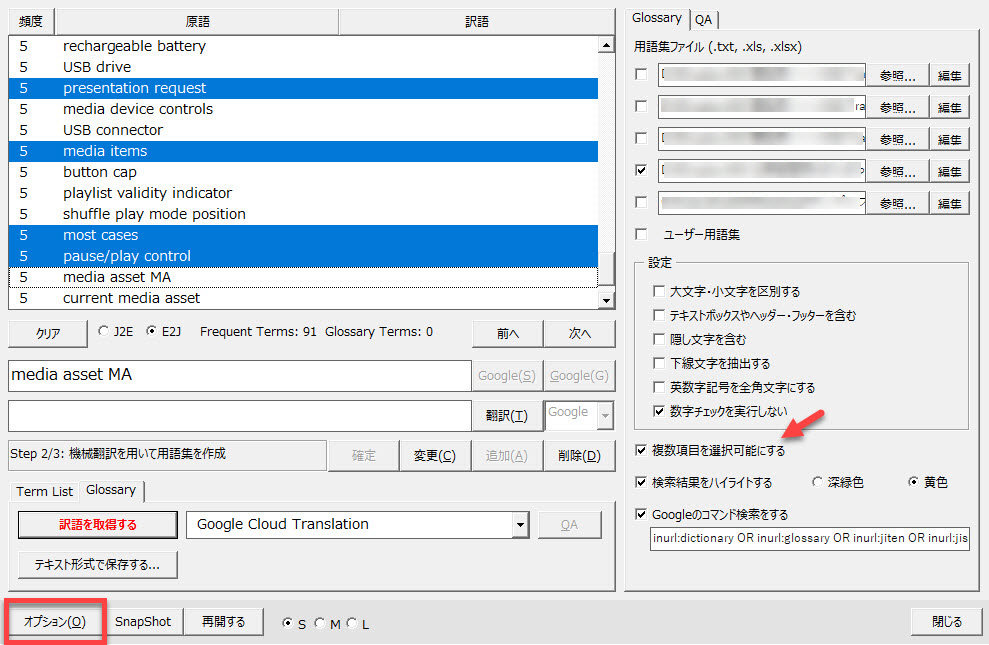The width and height of the screenshot is (989, 645).
Task: Click the オプション(O) button
Action: (x=55, y=622)
